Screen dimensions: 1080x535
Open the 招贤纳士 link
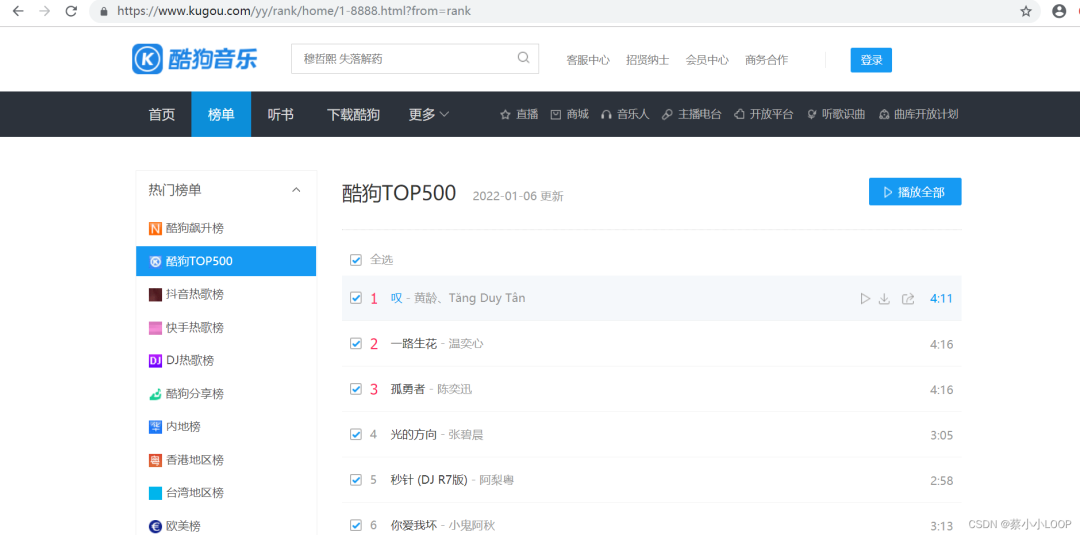point(647,60)
